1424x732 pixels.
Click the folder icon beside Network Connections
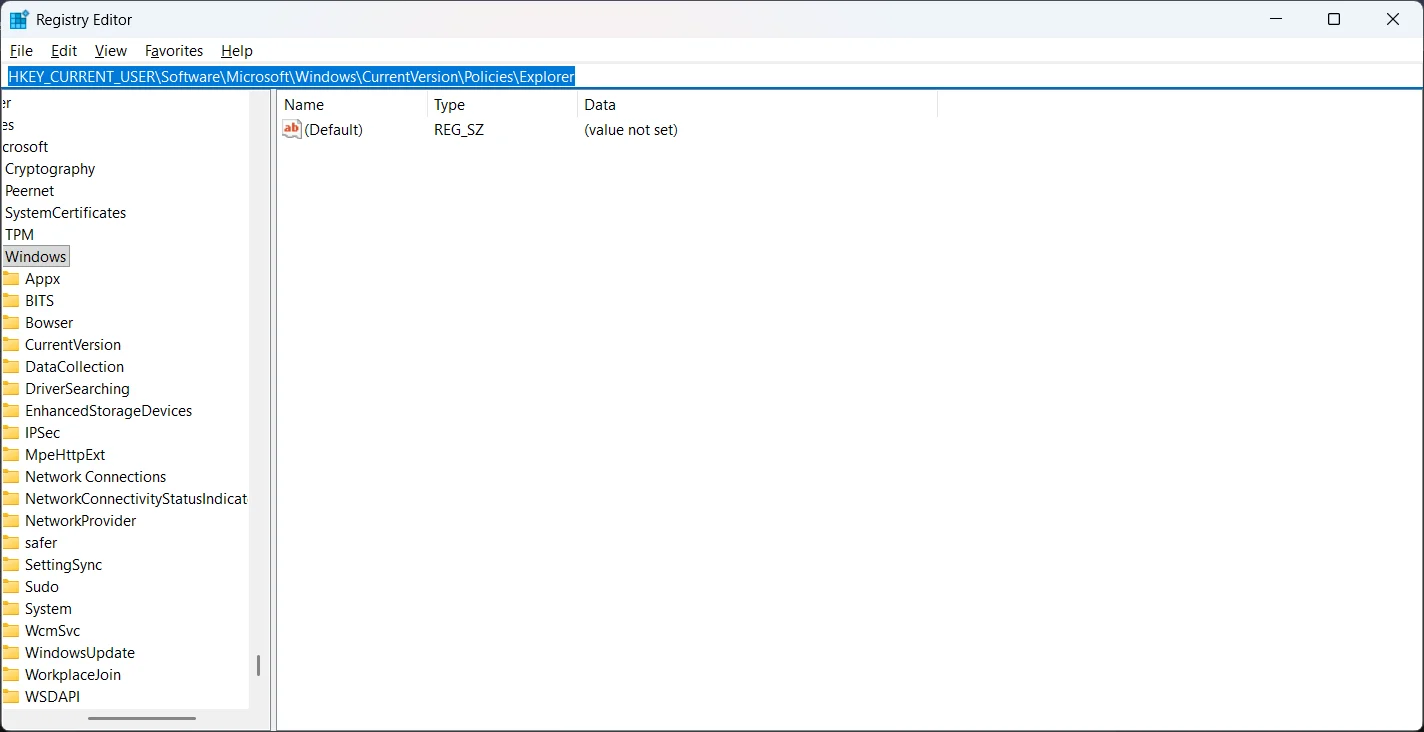[11, 476]
